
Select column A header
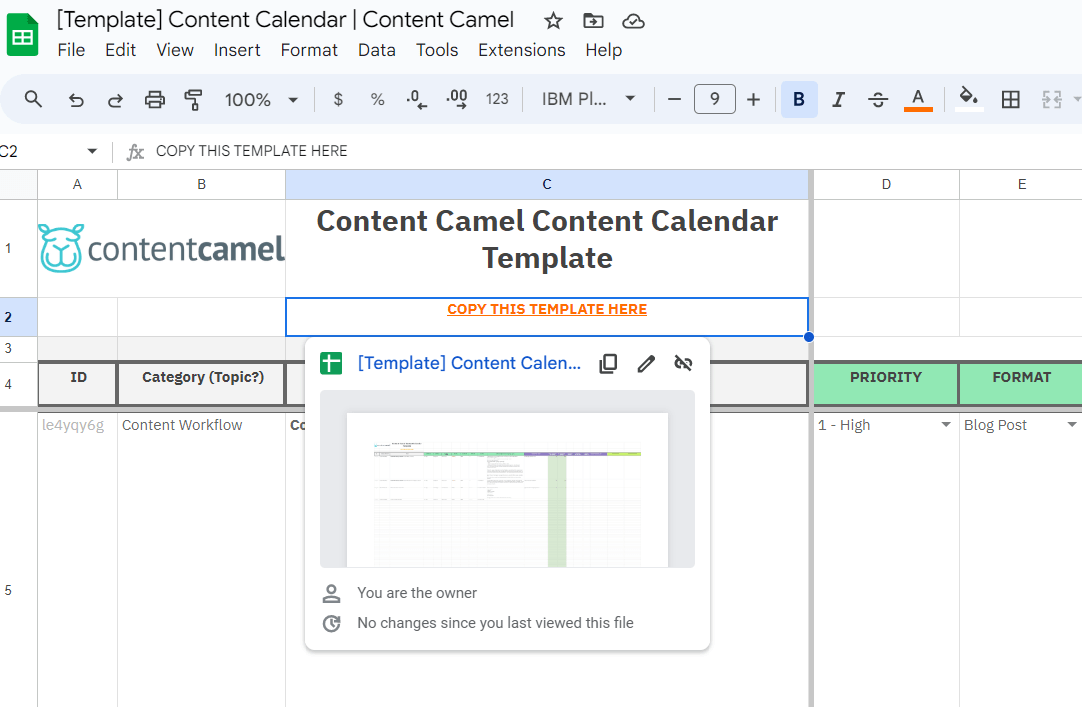[77, 184]
